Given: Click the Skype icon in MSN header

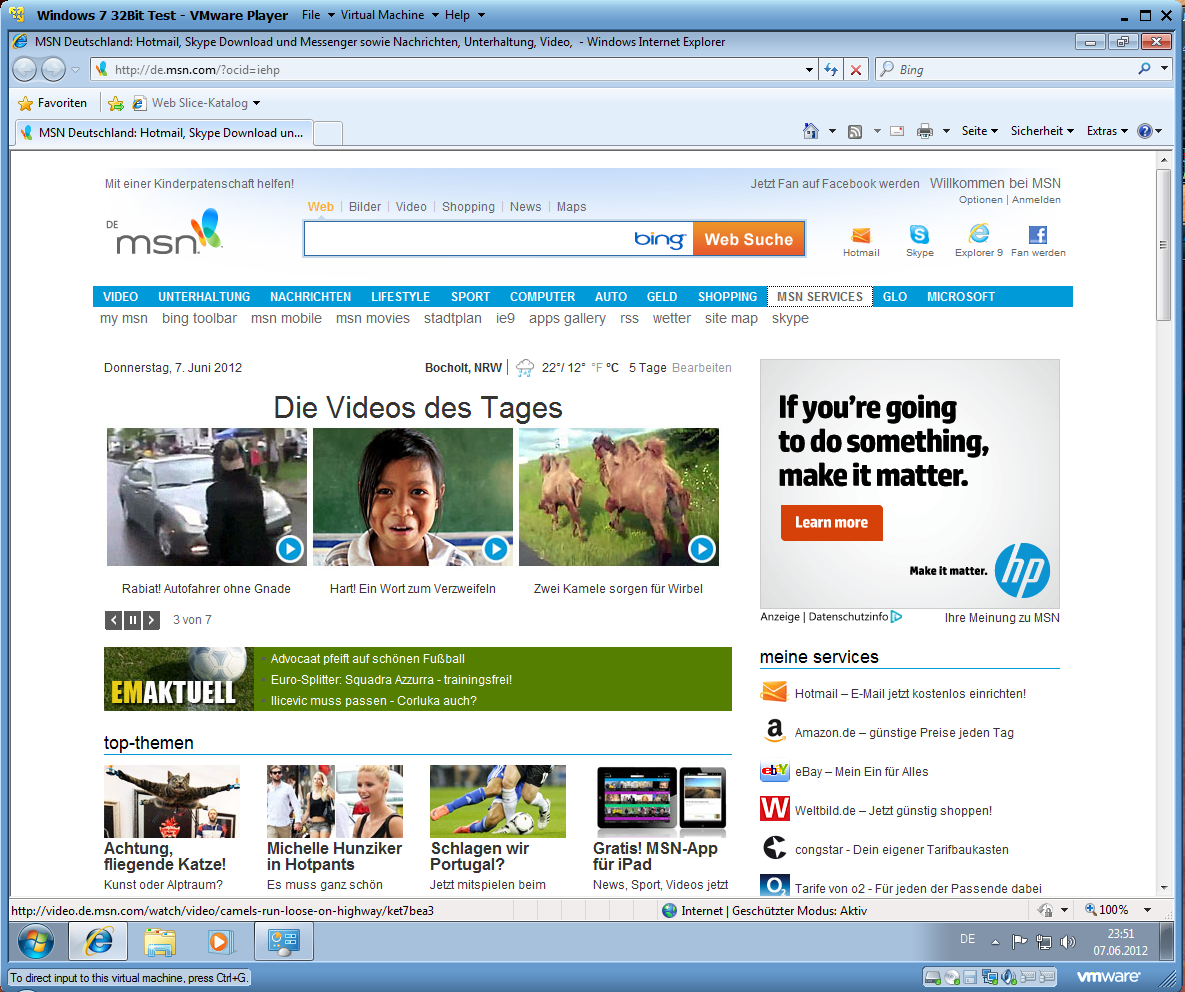Looking at the screenshot, I should pos(919,234).
